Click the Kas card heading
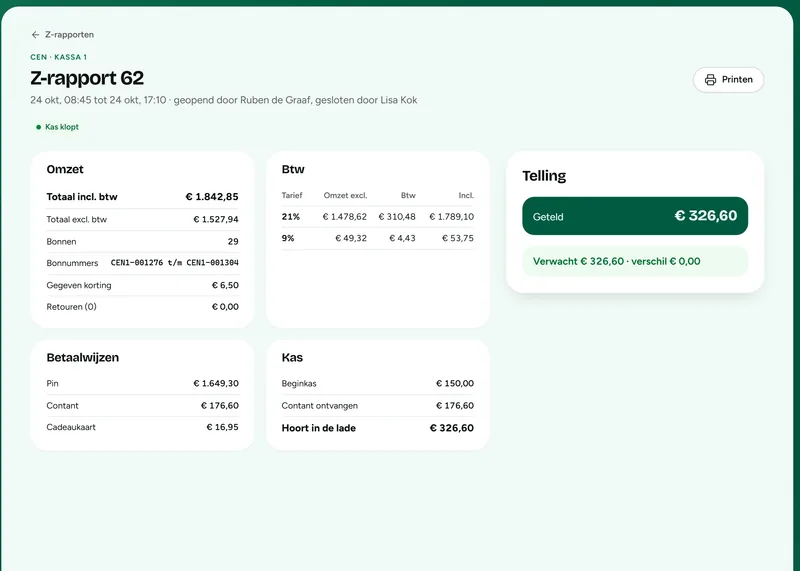Image resolution: width=800 pixels, height=571 pixels. 292,358
